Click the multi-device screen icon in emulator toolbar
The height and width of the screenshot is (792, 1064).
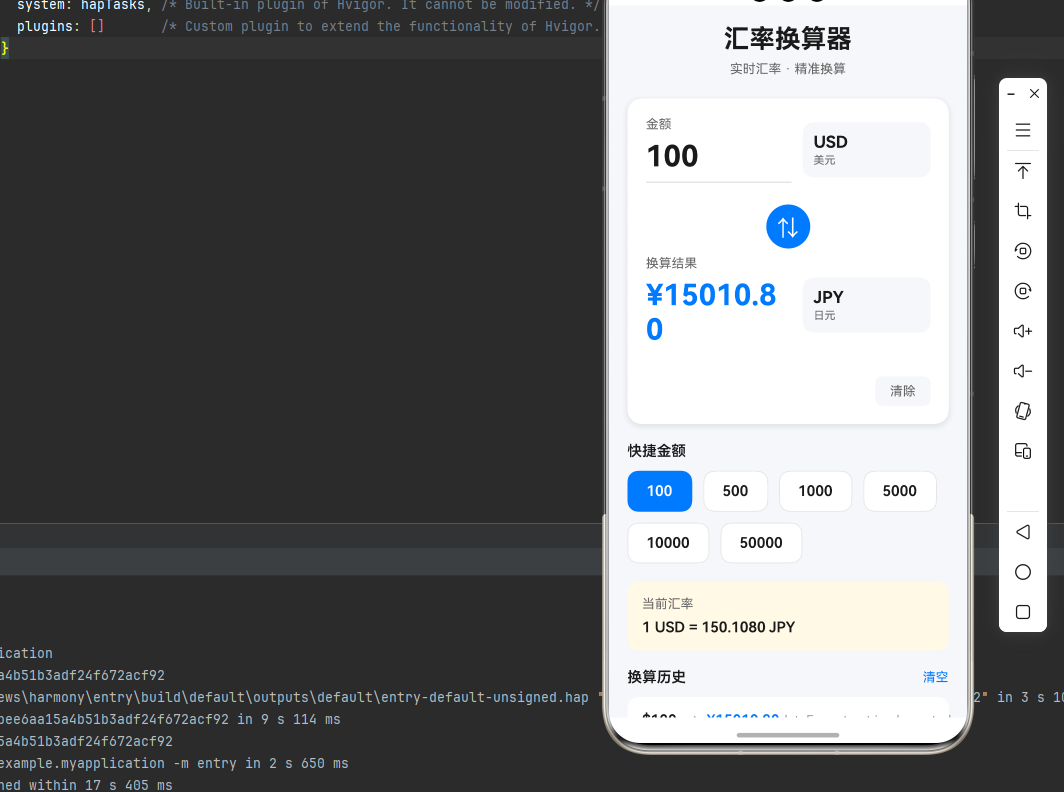coord(1023,451)
